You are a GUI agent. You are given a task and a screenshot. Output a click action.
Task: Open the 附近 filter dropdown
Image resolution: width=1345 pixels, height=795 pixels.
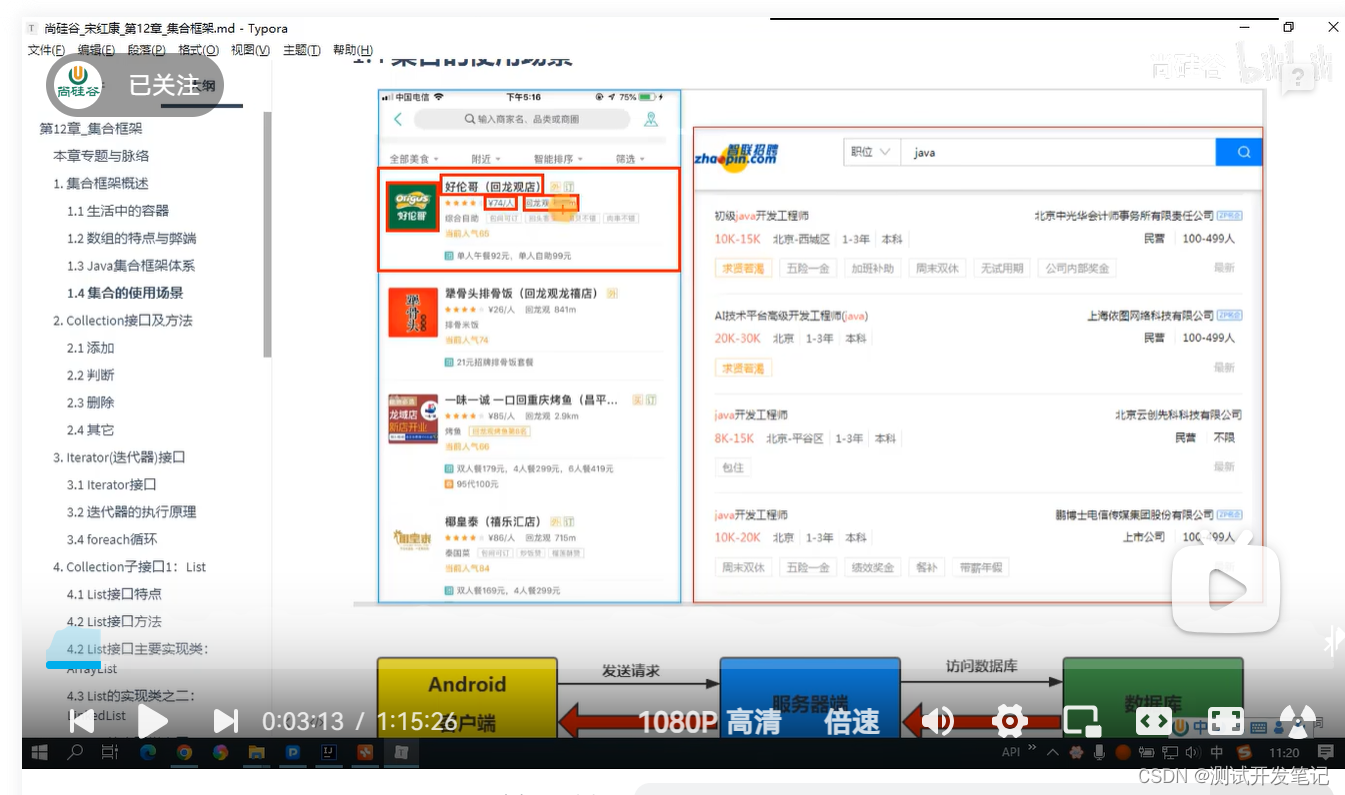click(486, 159)
